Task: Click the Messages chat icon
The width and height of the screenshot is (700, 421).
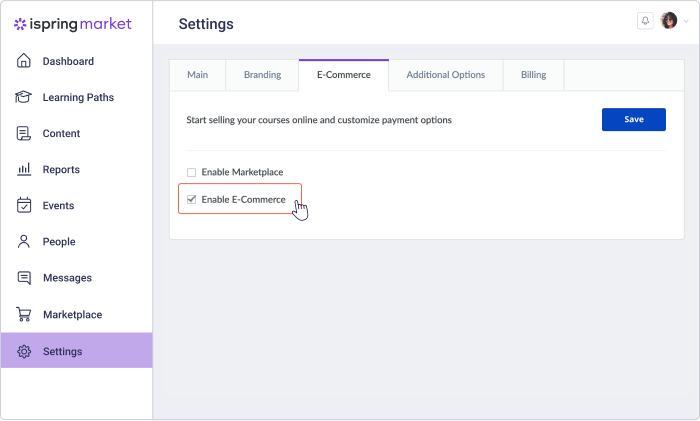Action: pos(24,278)
